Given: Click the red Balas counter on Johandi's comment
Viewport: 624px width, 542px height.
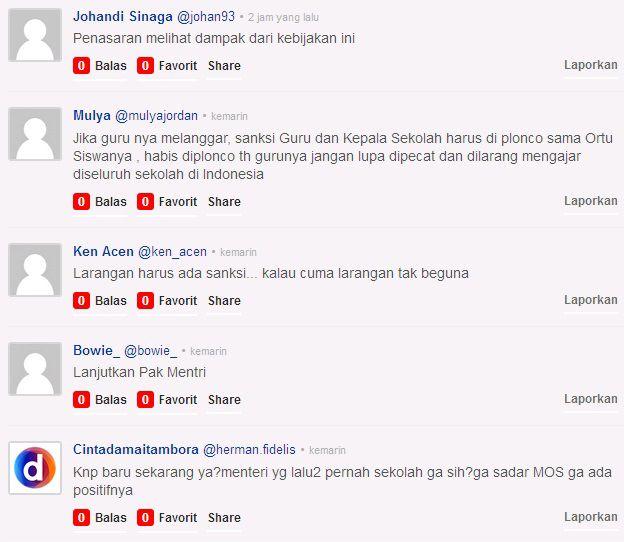Looking at the screenshot, I should [x=81, y=66].
